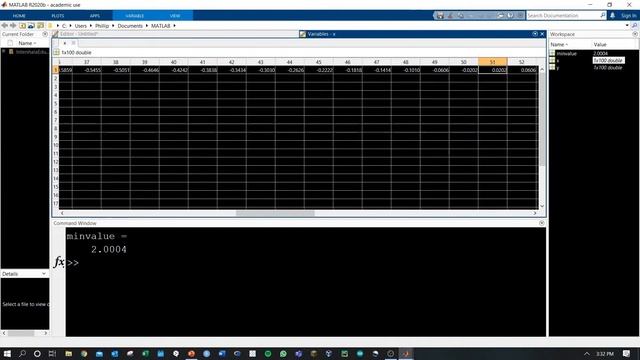Click the Up One Level folder icon
640x360 pixels.
(22, 25)
